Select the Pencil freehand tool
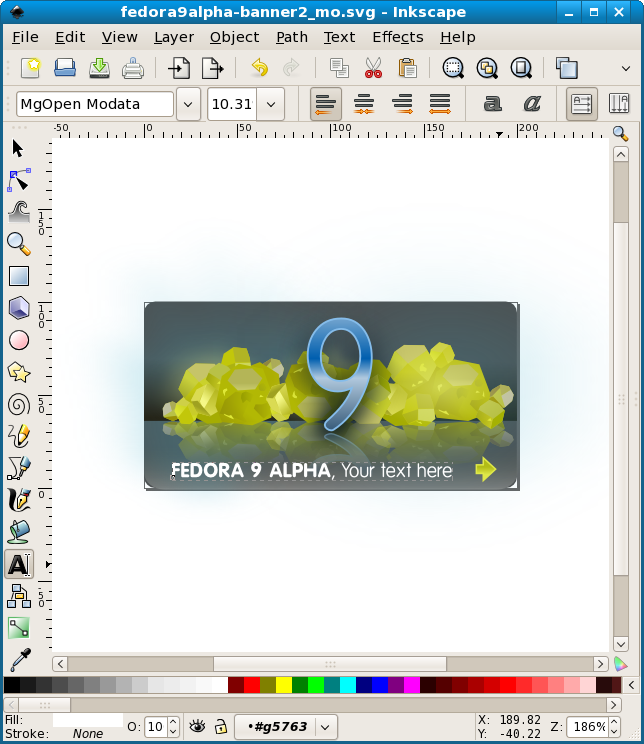This screenshot has height=744, width=644. [x=19, y=436]
